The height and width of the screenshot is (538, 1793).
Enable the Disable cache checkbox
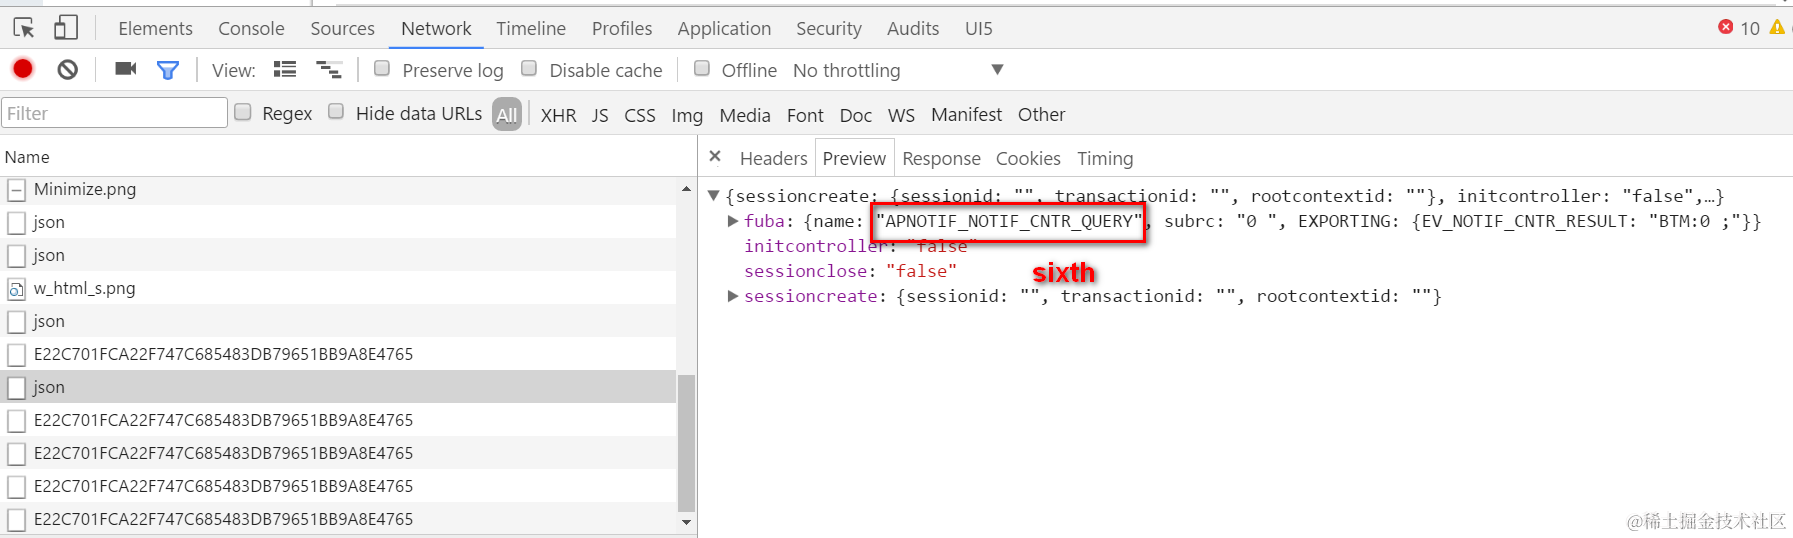529,68
